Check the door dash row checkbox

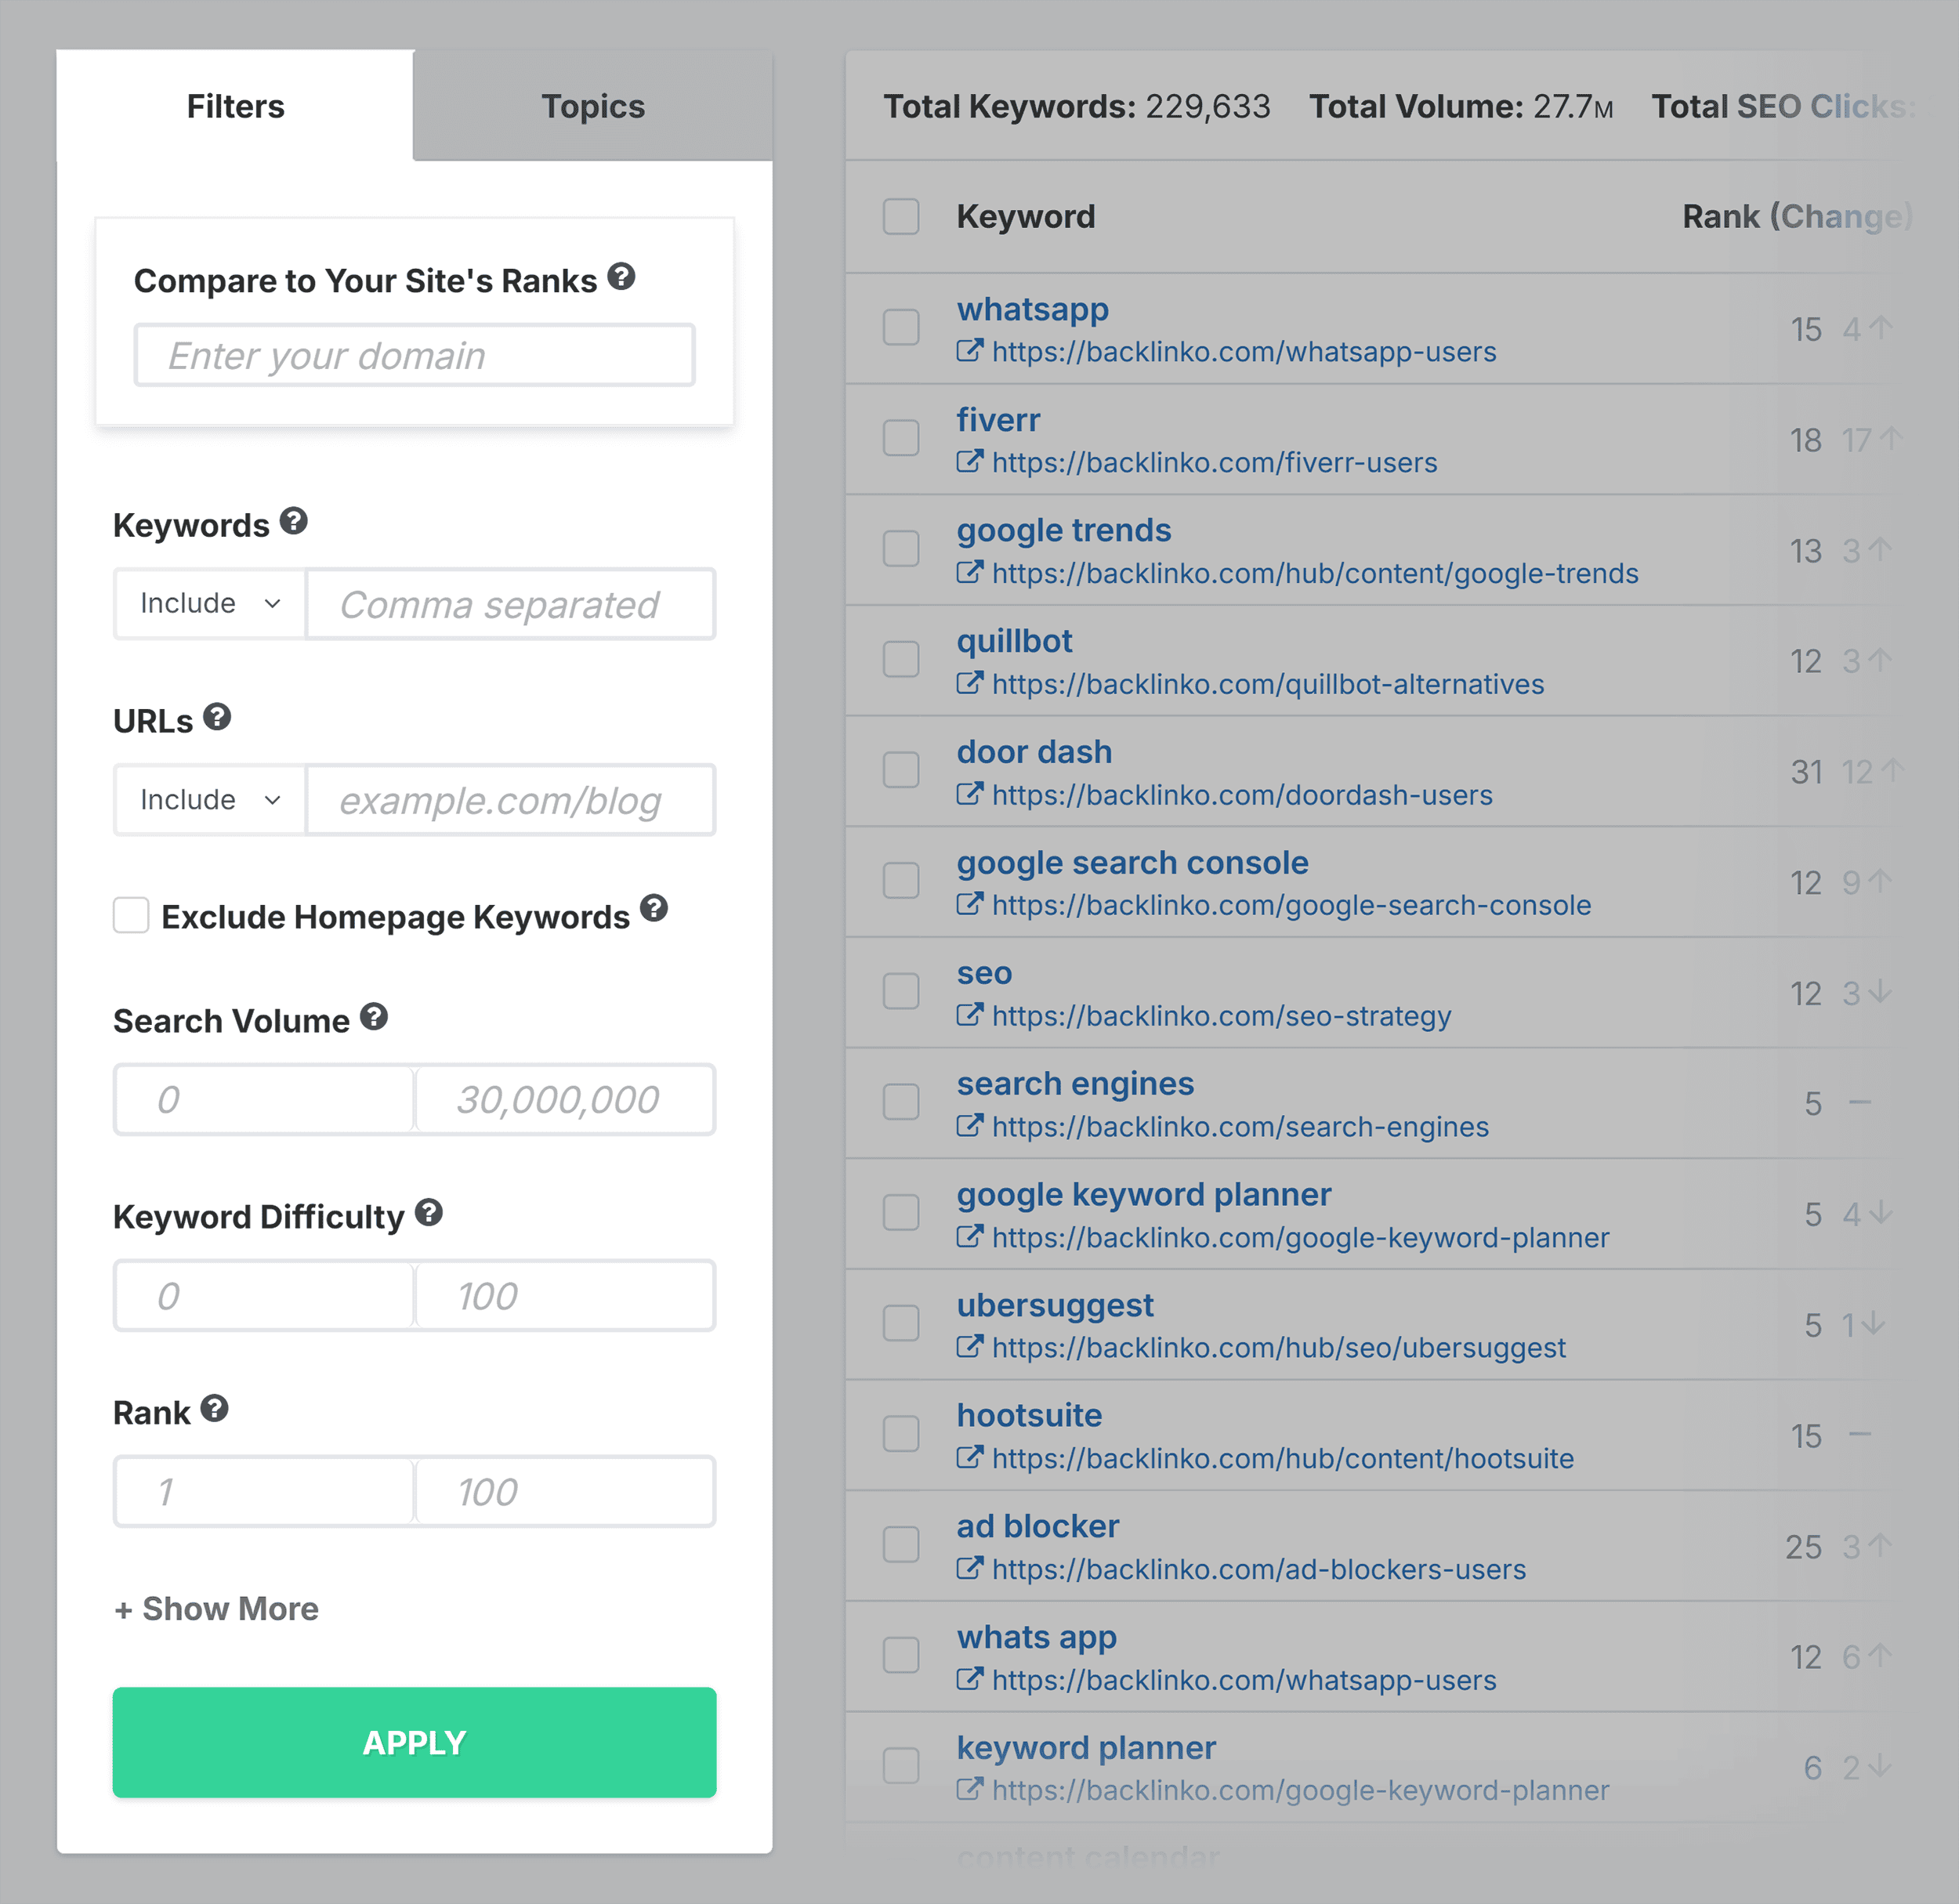point(901,770)
